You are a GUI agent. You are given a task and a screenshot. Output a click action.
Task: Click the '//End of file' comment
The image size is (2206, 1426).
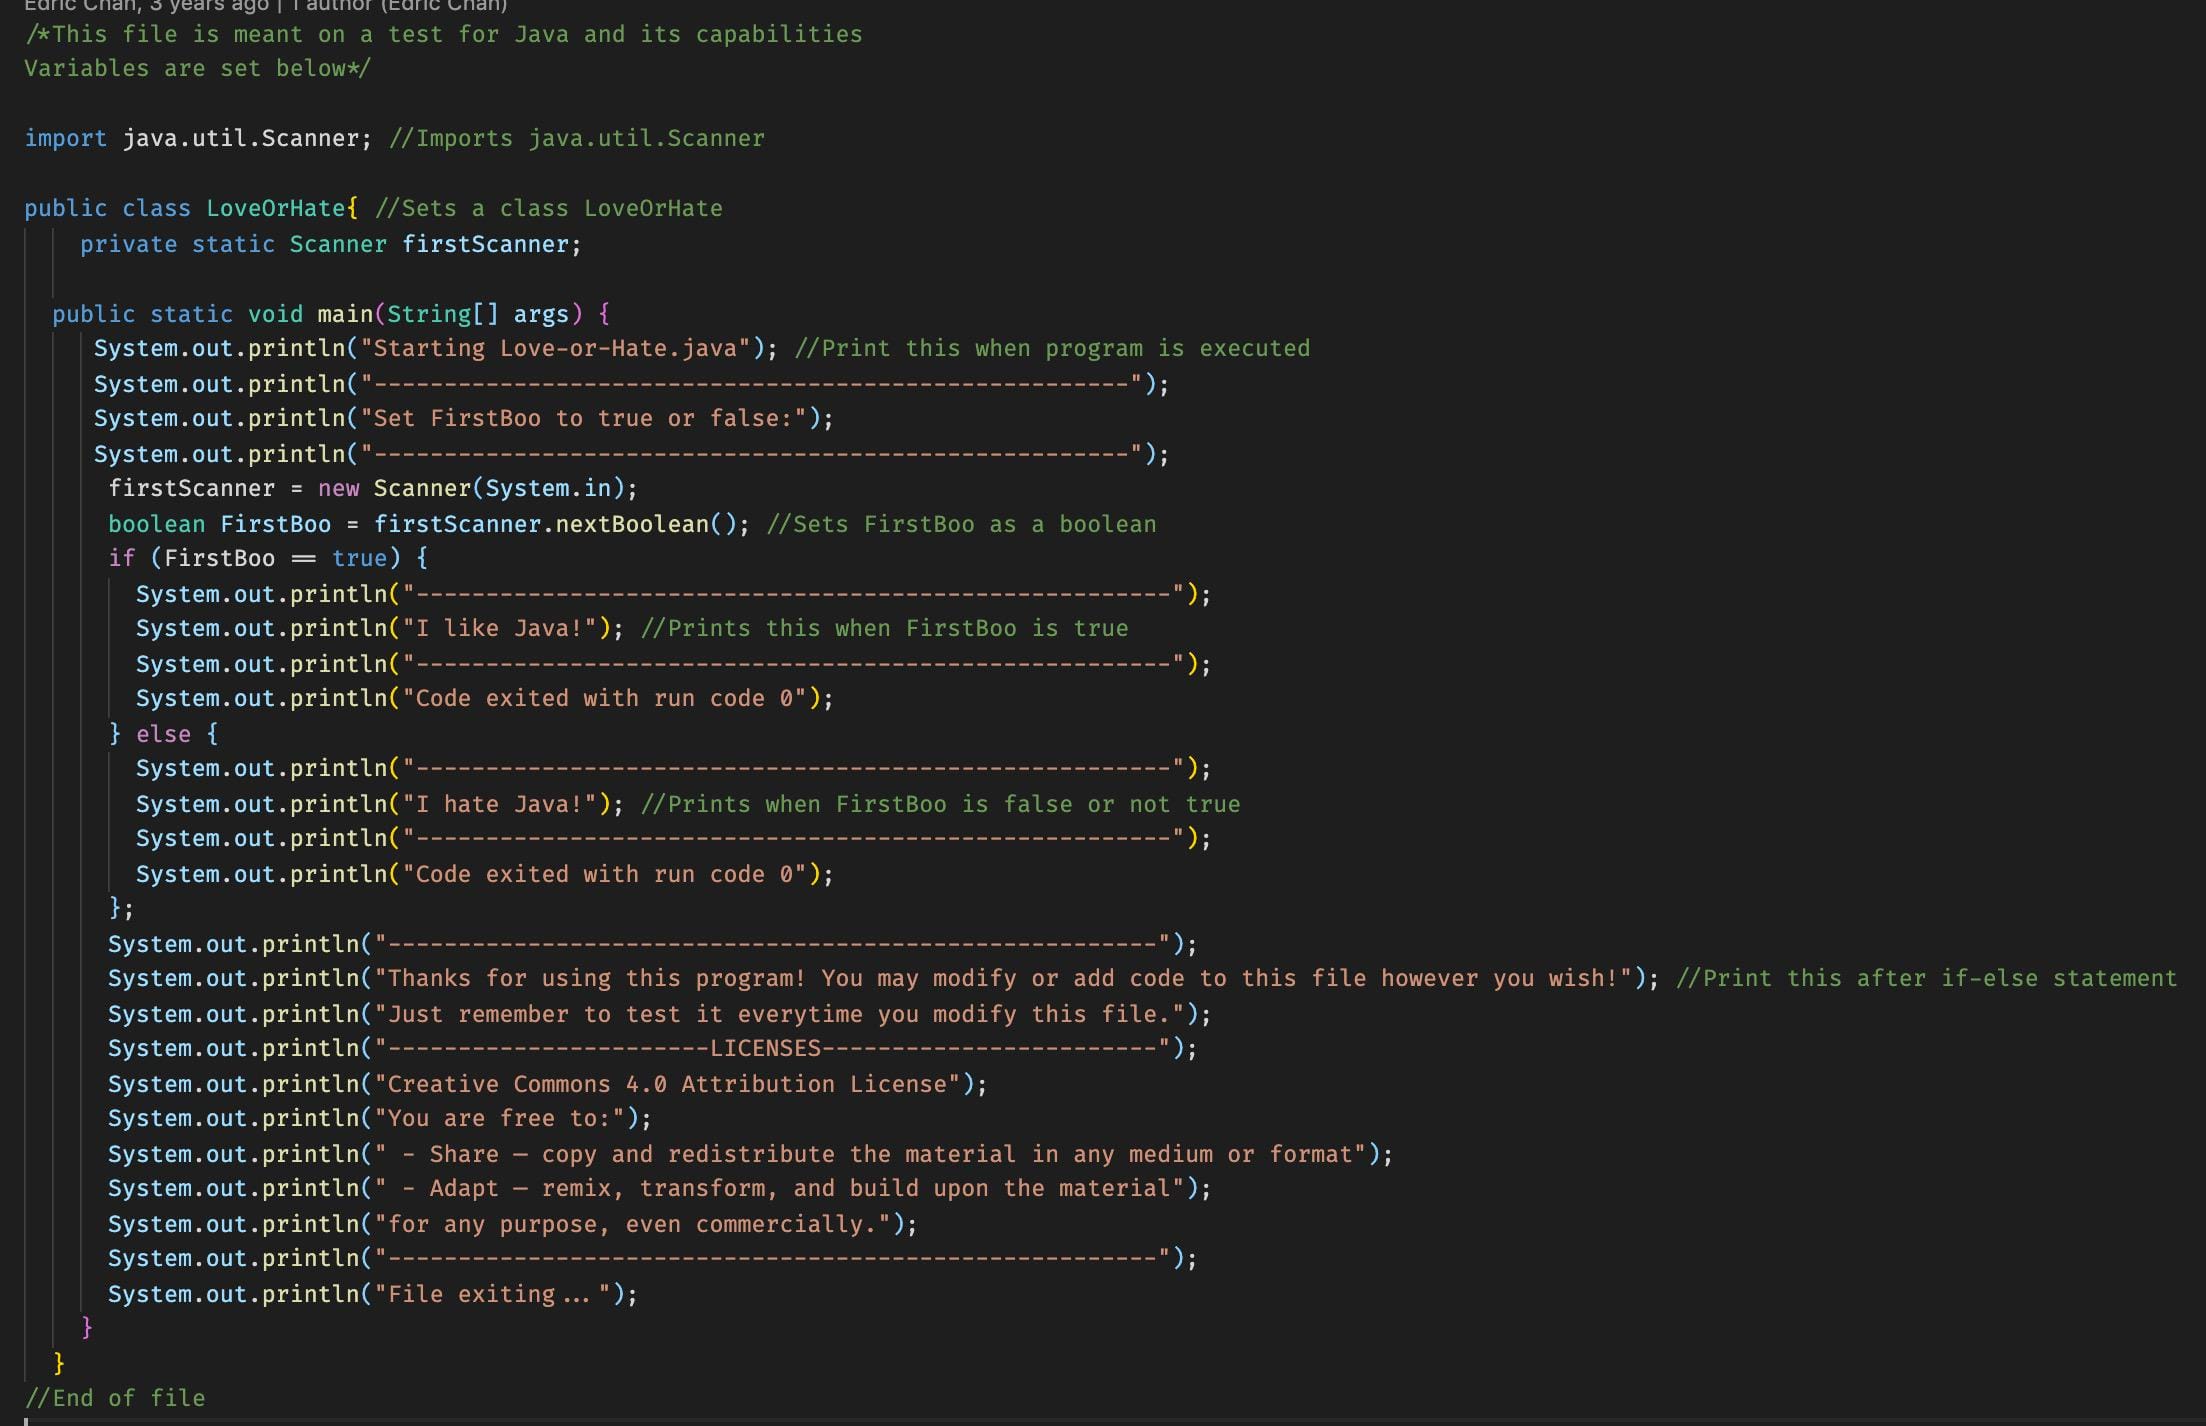click(x=115, y=1398)
